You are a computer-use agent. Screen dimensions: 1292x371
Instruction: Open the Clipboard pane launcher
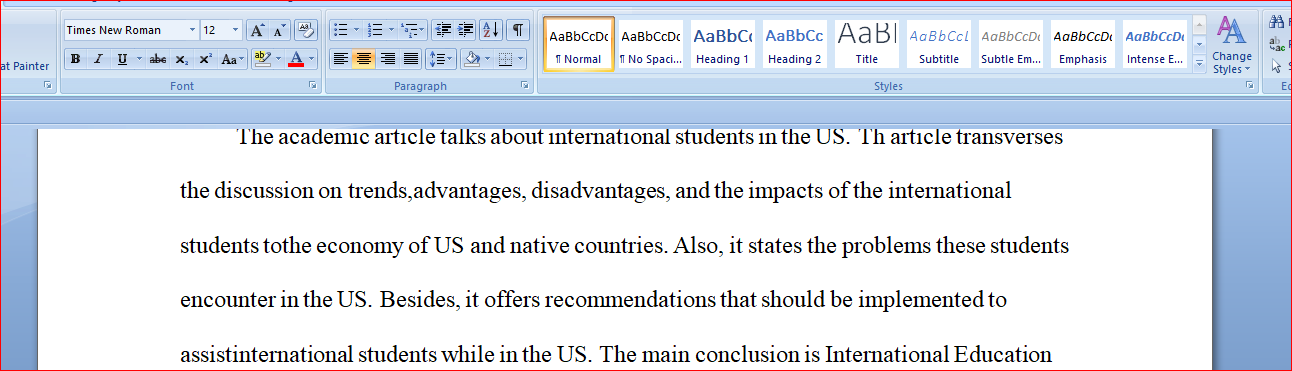coord(48,86)
